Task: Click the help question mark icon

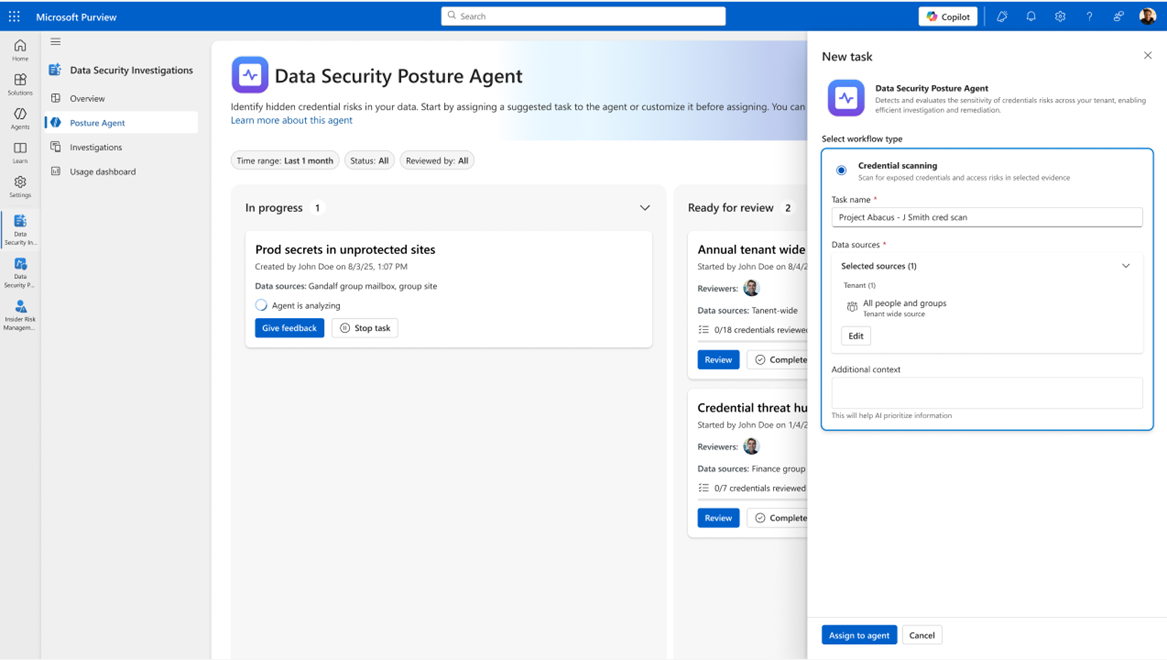Action: pyautogui.click(x=1089, y=16)
